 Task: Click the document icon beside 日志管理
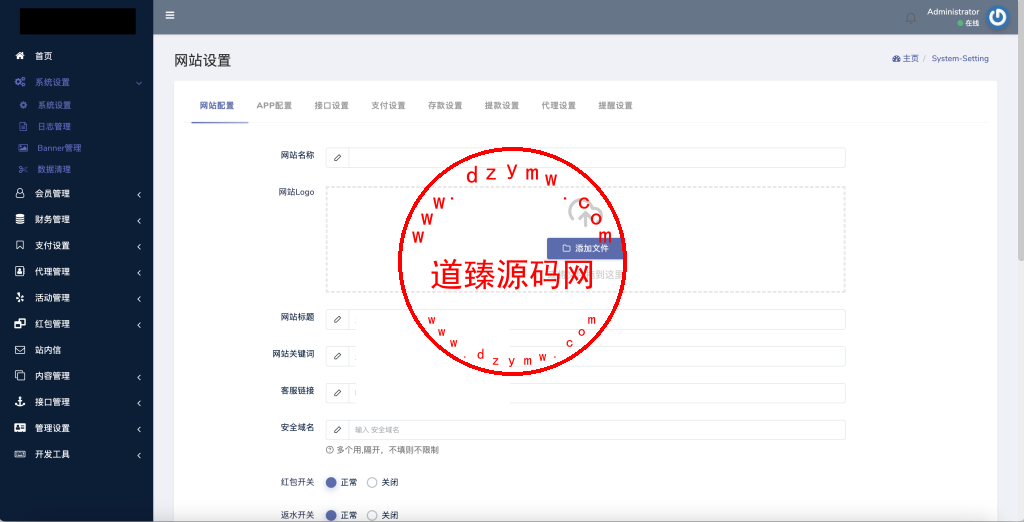click(24, 127)
